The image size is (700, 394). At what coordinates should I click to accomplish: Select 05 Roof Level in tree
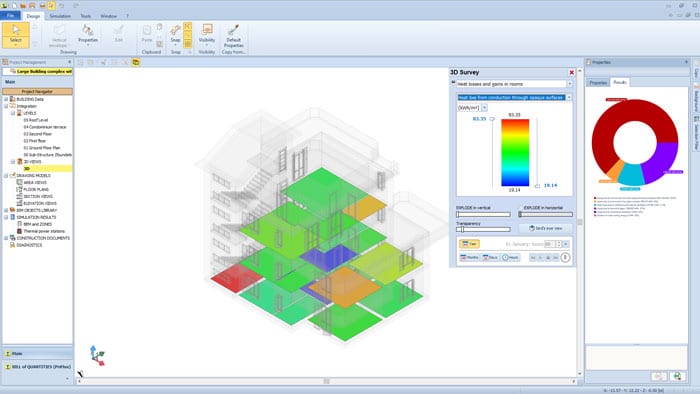(36, 120)
